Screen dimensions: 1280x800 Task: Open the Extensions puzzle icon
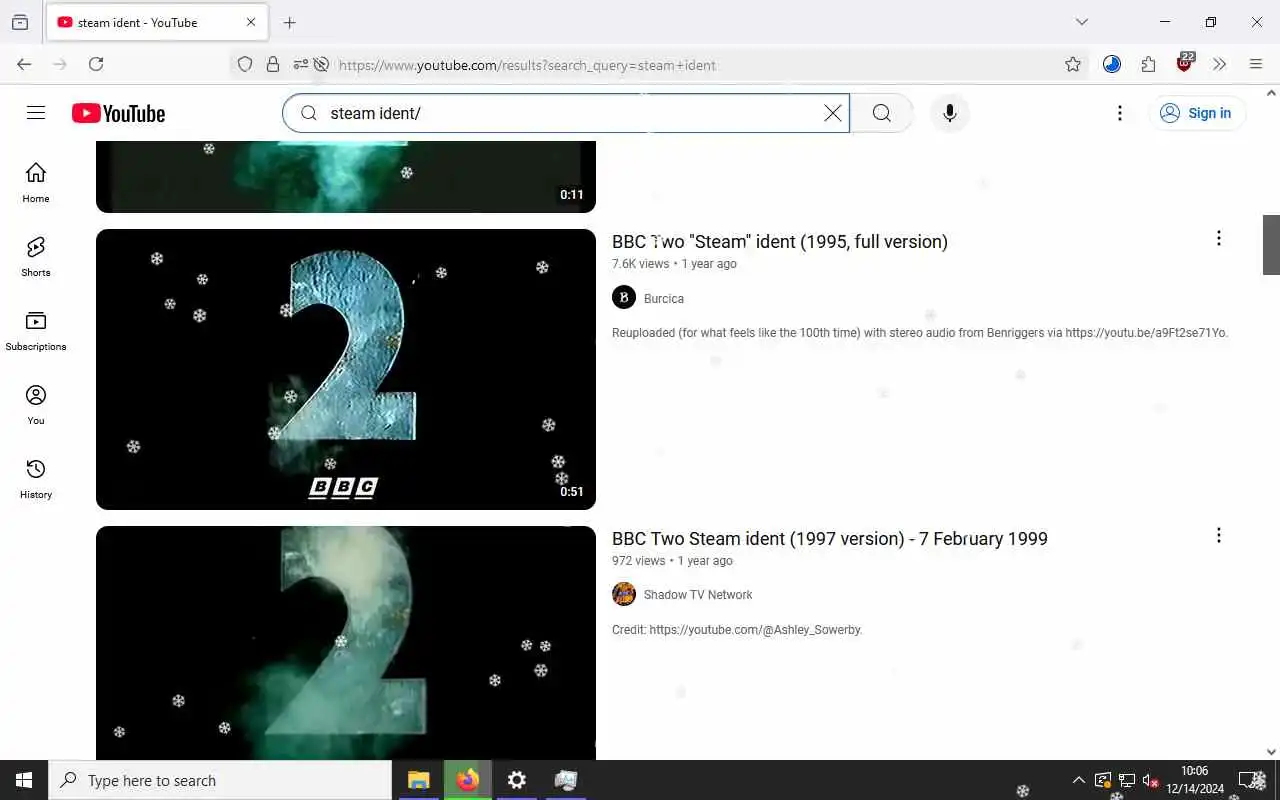(1148, 64)
